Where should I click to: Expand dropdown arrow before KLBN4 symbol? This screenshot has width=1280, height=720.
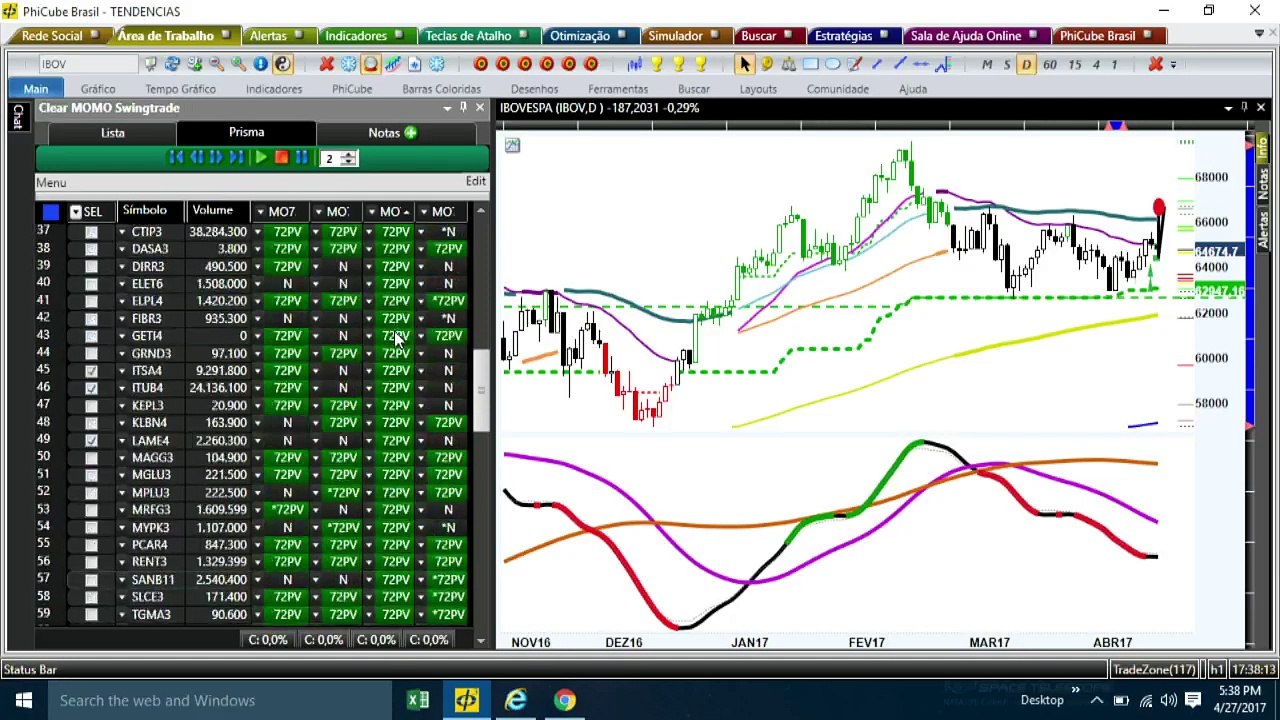click(122, 423)
